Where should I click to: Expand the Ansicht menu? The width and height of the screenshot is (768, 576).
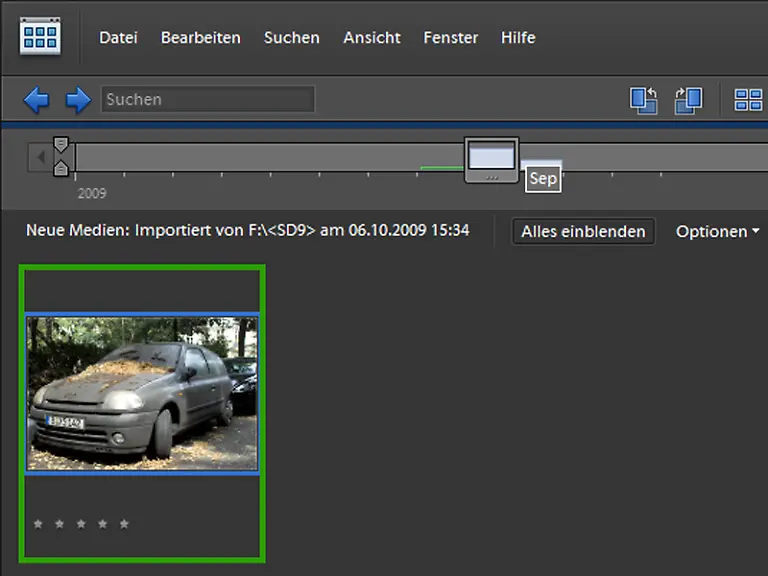click(371, 38)
